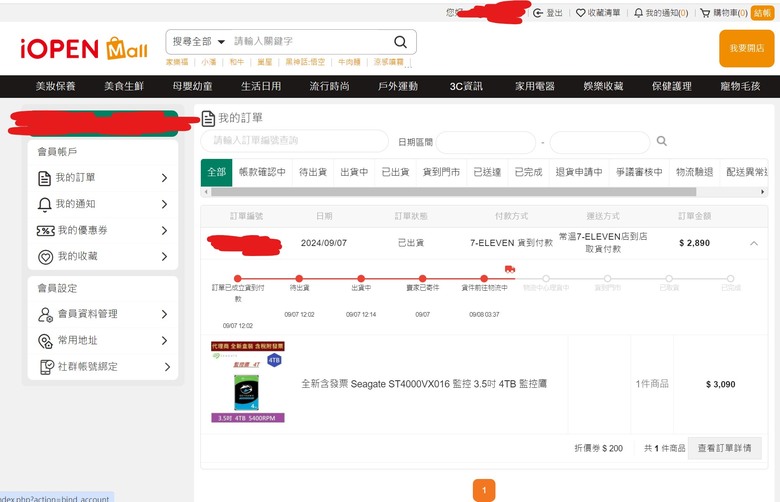Switch to the 帳款確認中 tab

pos(262,172)
